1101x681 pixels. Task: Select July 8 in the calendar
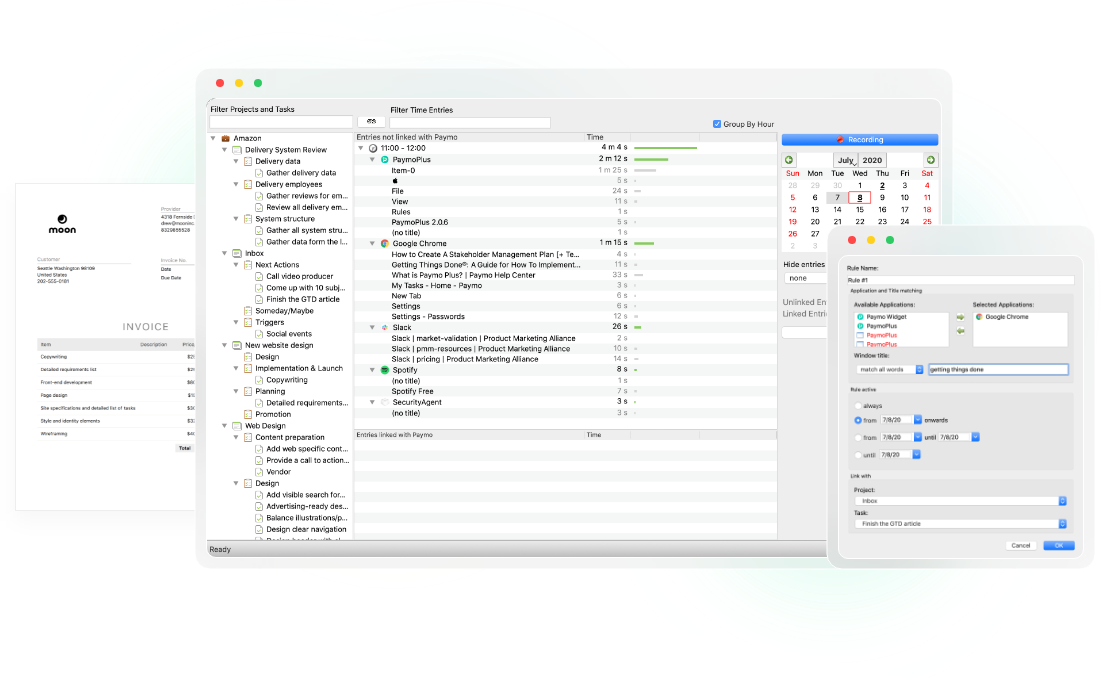tap(859, 198)
